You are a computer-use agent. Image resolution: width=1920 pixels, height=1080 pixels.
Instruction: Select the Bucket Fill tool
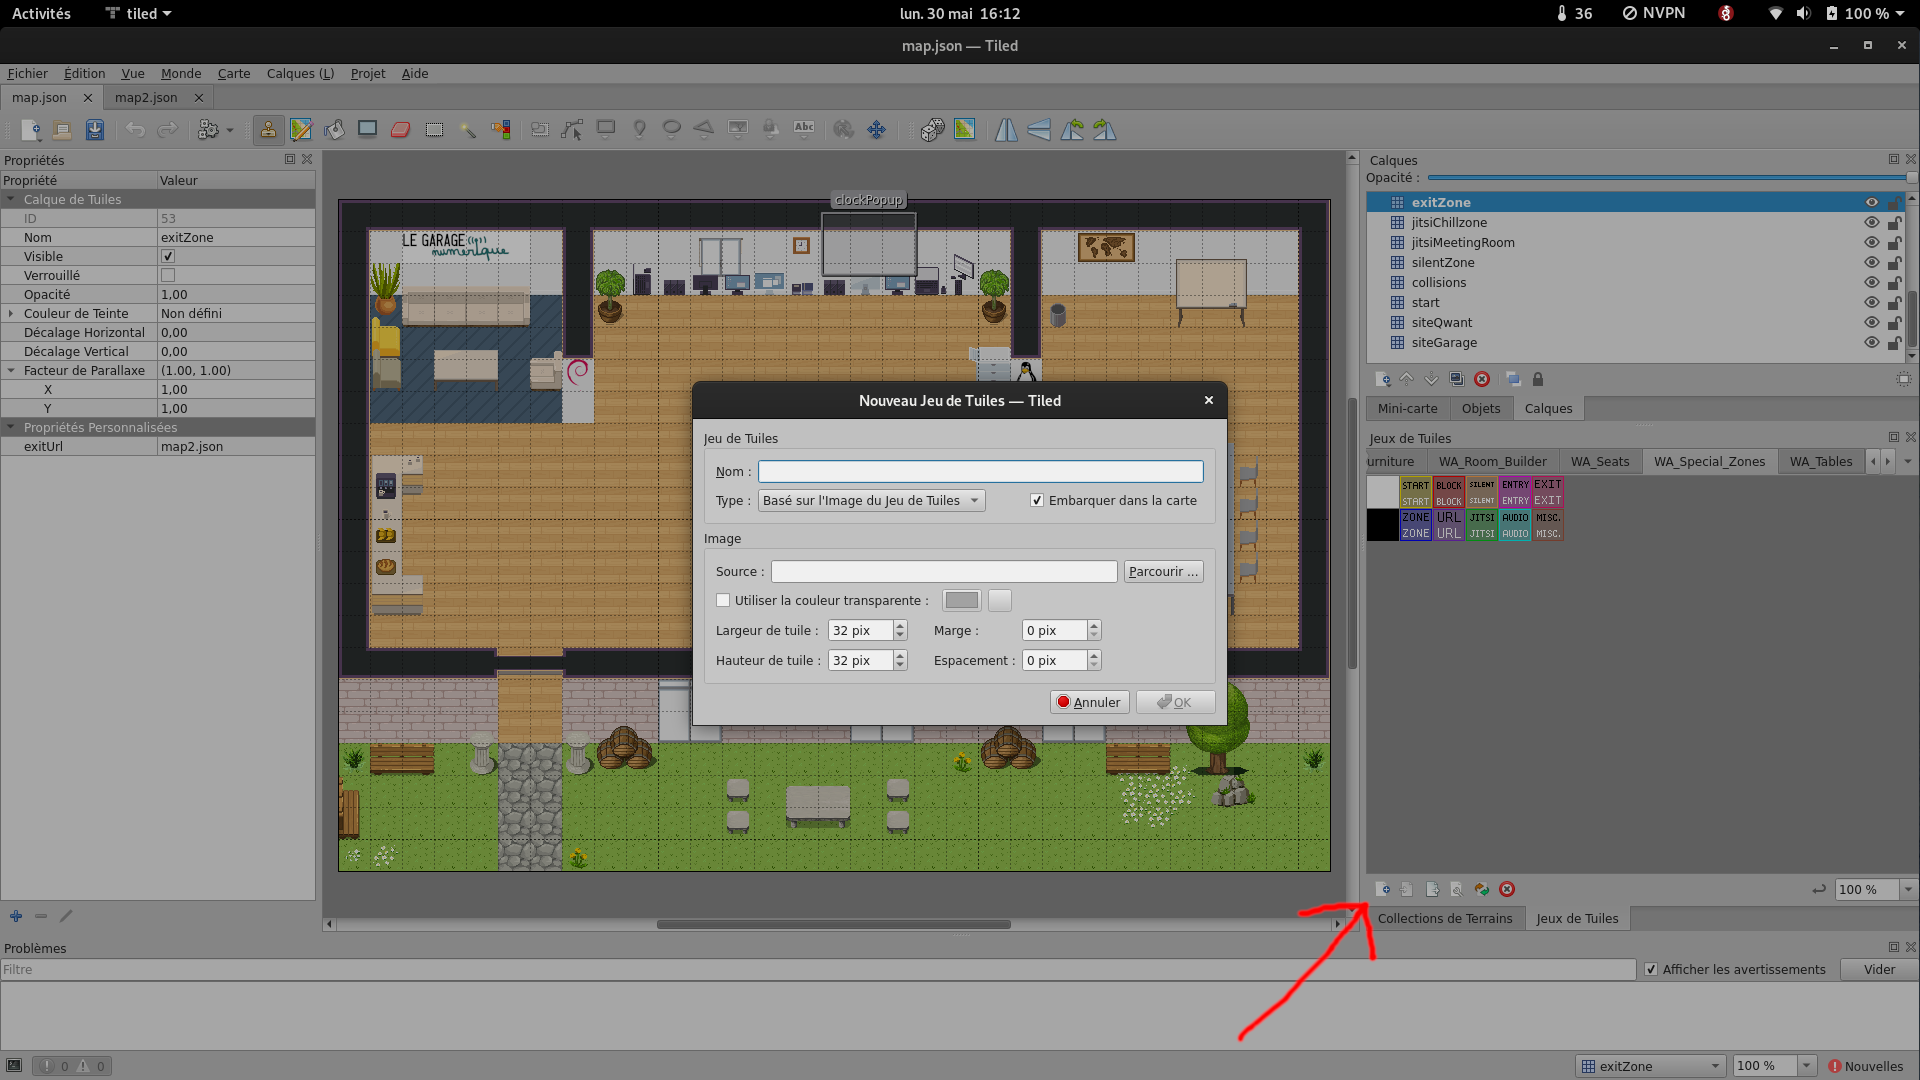(x=334, y=130)
